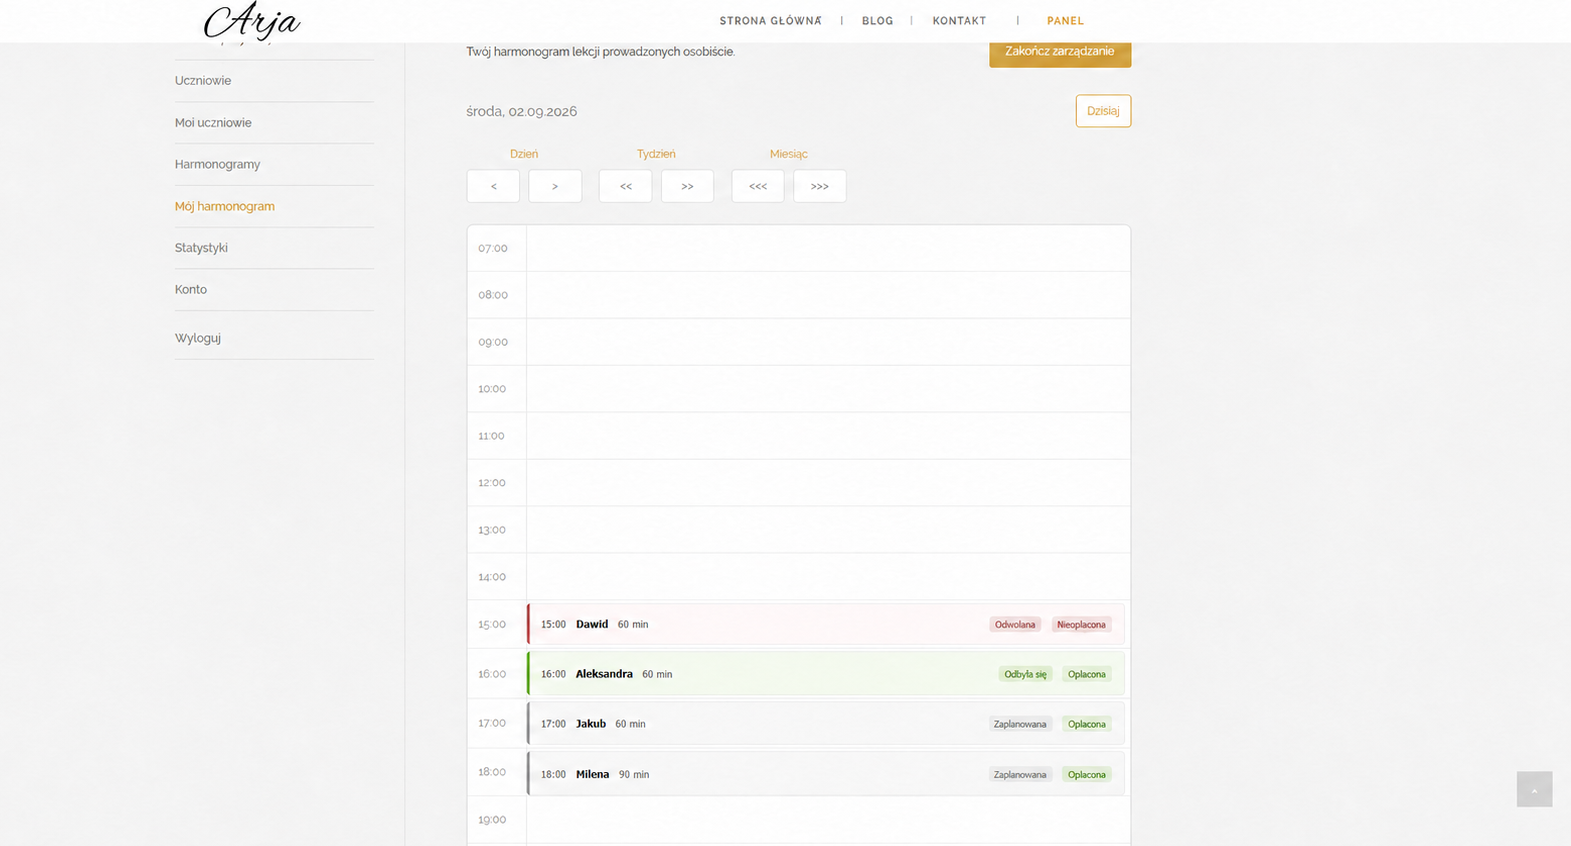Screen dimensions: 1571x846
Task: Click the 12:00 hour label
Action: (492, 483)
